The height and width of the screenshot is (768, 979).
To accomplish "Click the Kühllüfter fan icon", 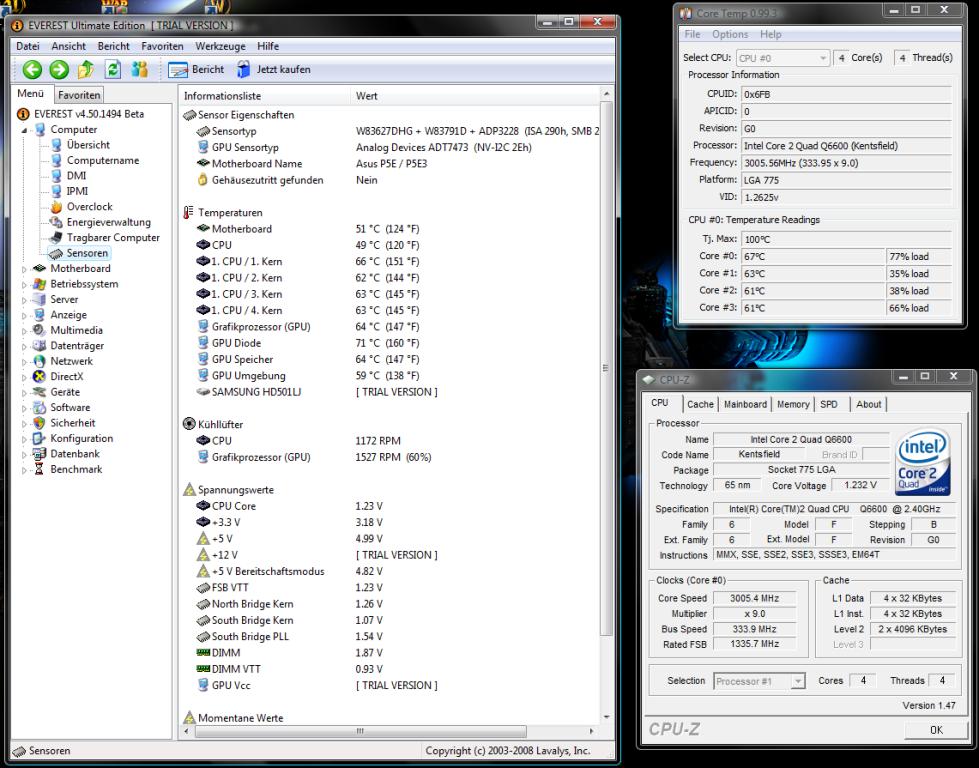I will [x=189, y=424].
